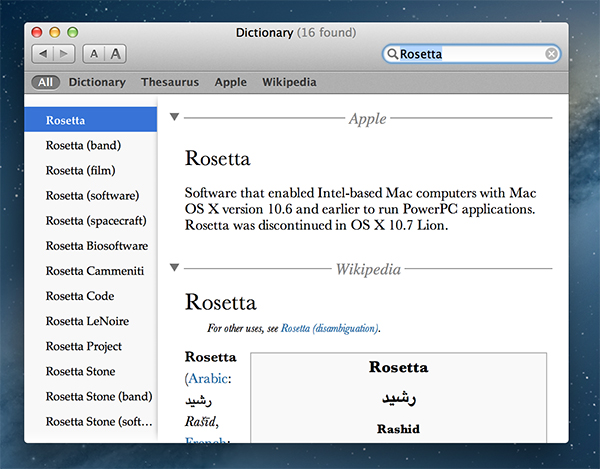Select Rosetta Stone in results list

pyautogui.click(x=91, y=371)
